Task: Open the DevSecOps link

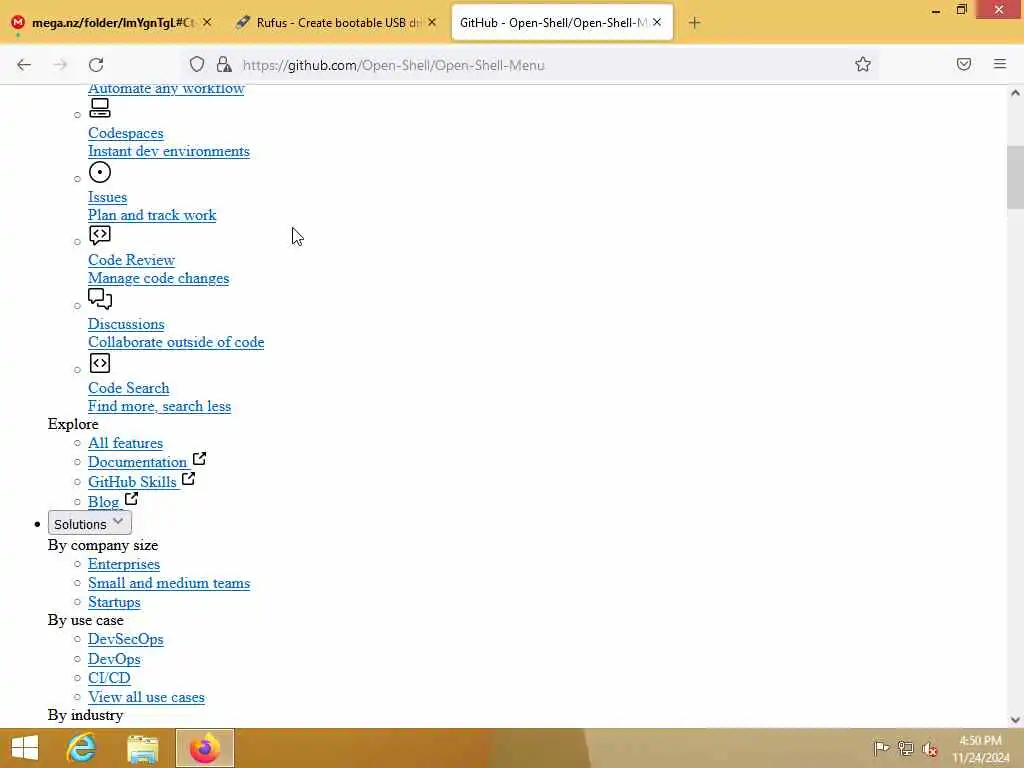Action: pos(125,639)
